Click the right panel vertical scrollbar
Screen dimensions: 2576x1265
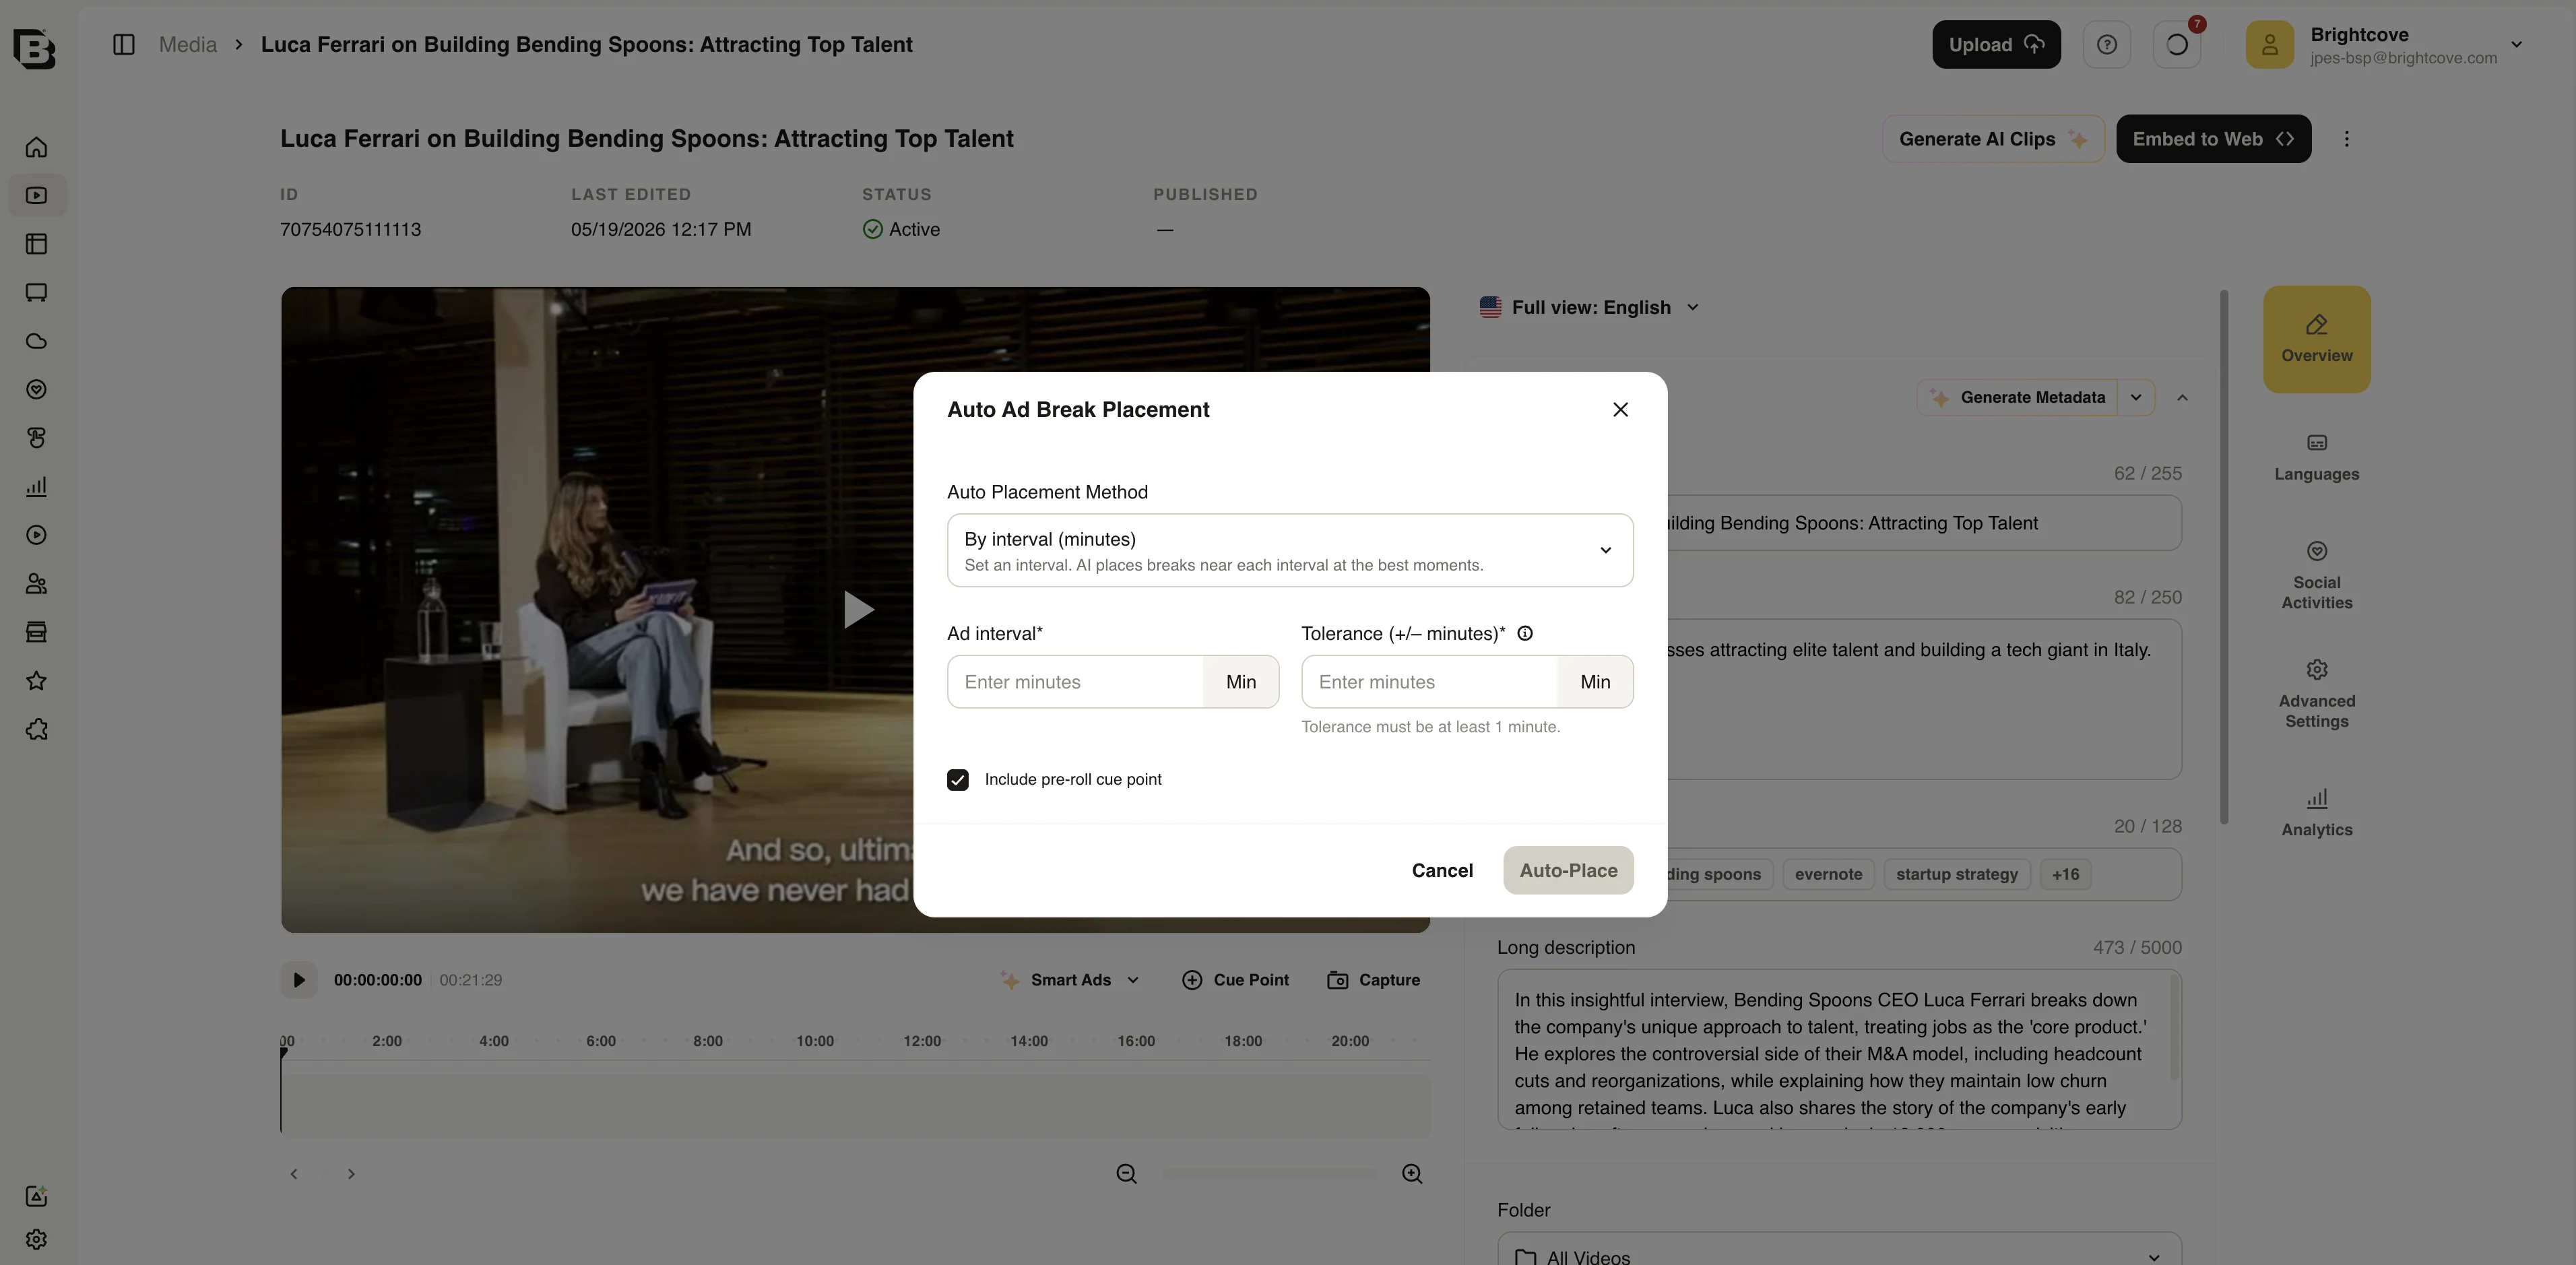2224,558
